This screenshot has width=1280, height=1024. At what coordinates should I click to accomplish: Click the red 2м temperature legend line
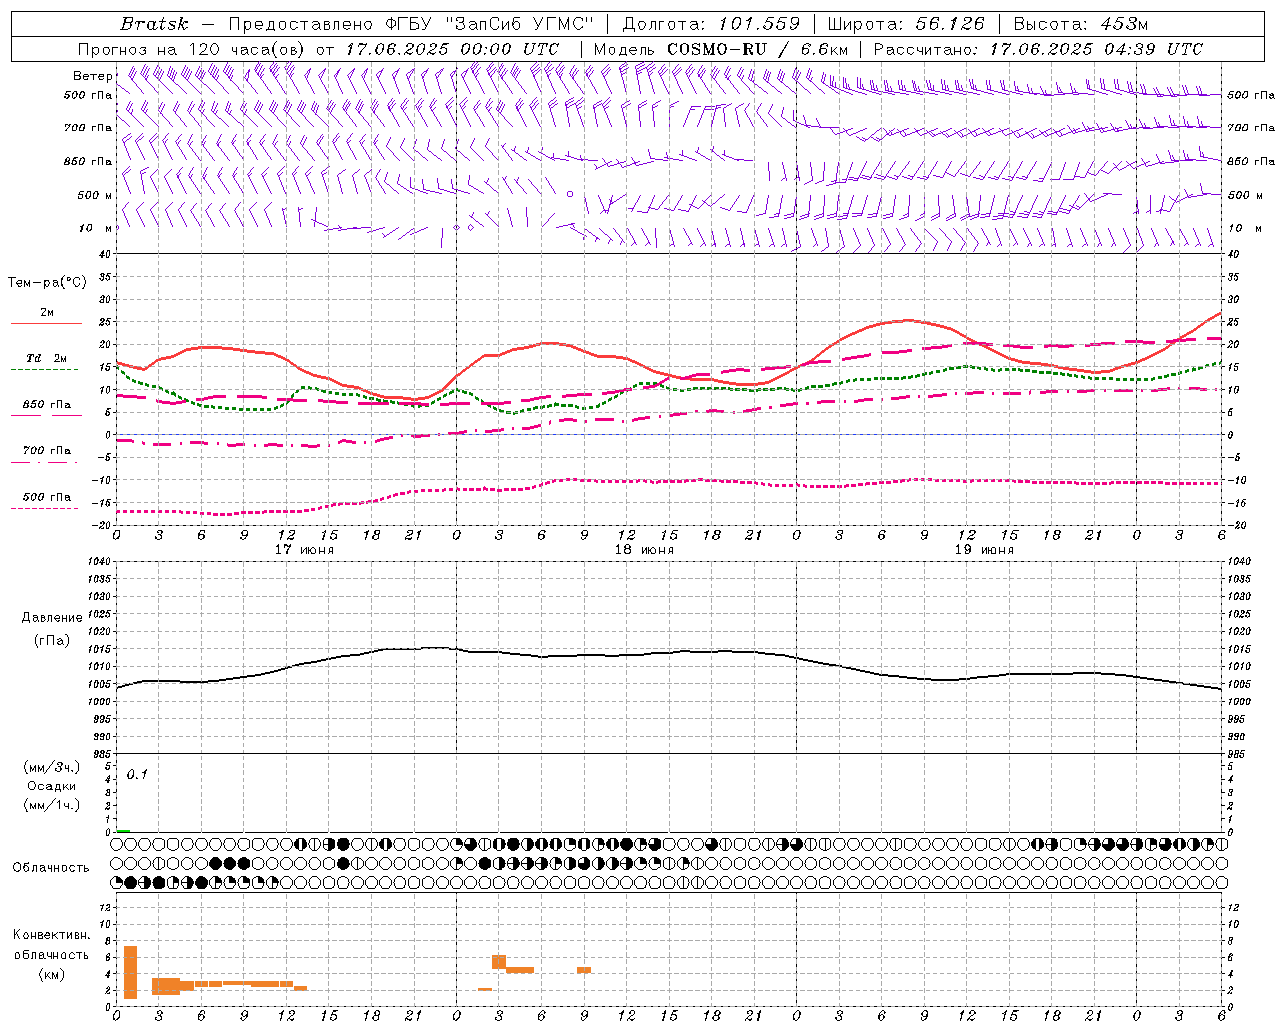click(x=46, y=324)
